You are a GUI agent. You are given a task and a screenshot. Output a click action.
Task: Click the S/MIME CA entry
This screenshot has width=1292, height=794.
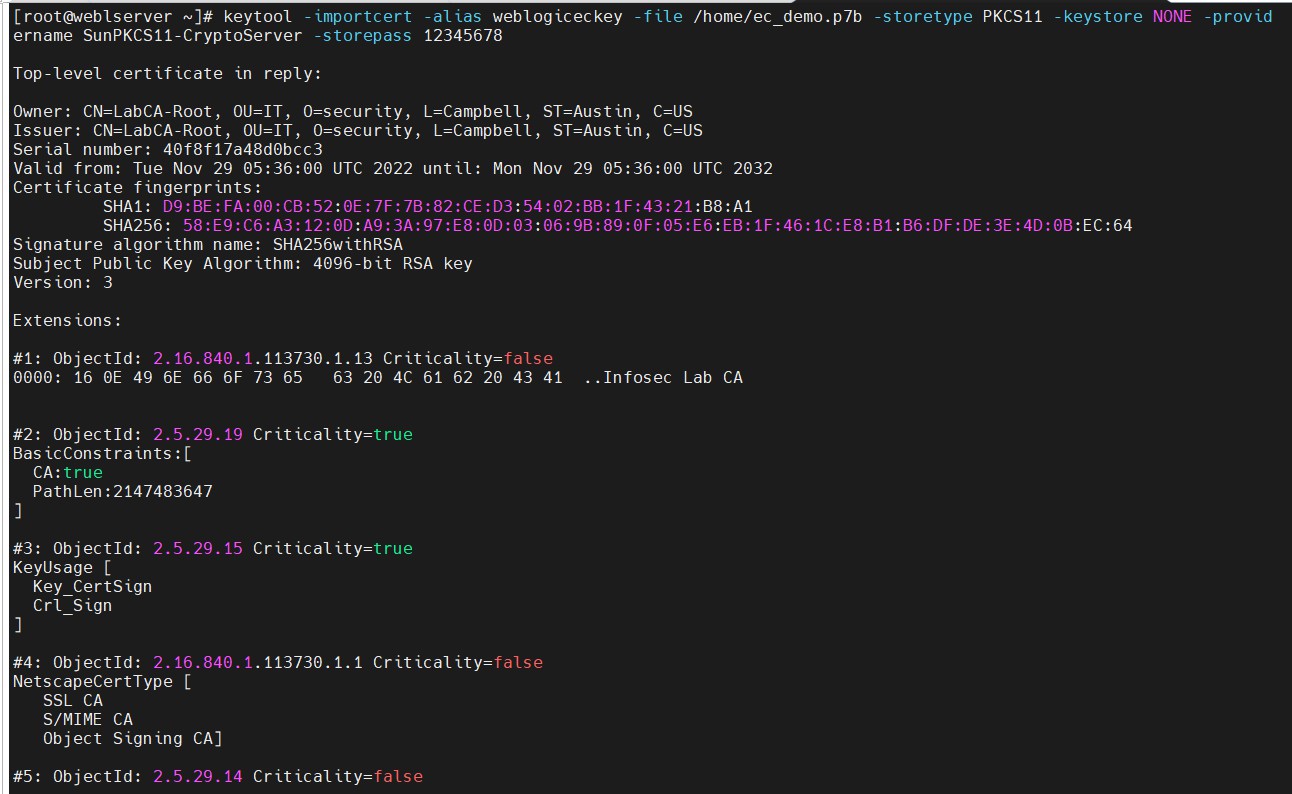(87, 720)
